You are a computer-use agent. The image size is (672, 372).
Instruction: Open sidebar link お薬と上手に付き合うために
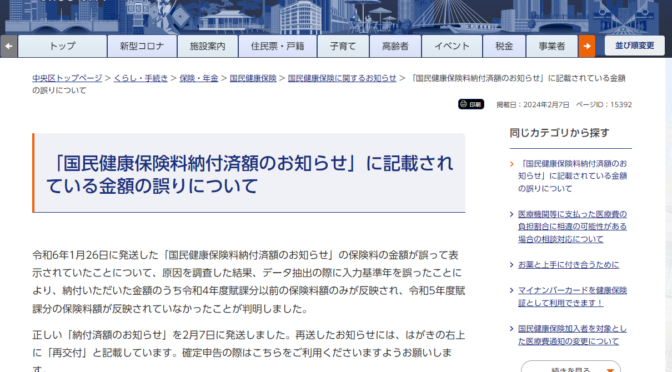[568, 265]
